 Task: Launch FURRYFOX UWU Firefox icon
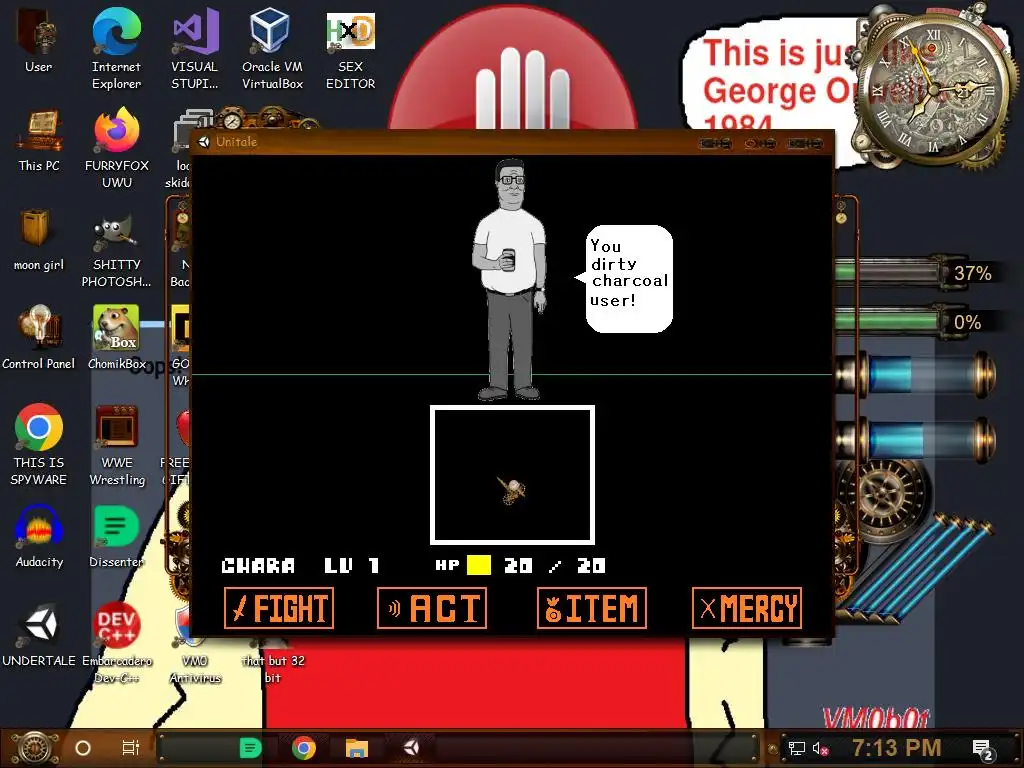(116, 148)
